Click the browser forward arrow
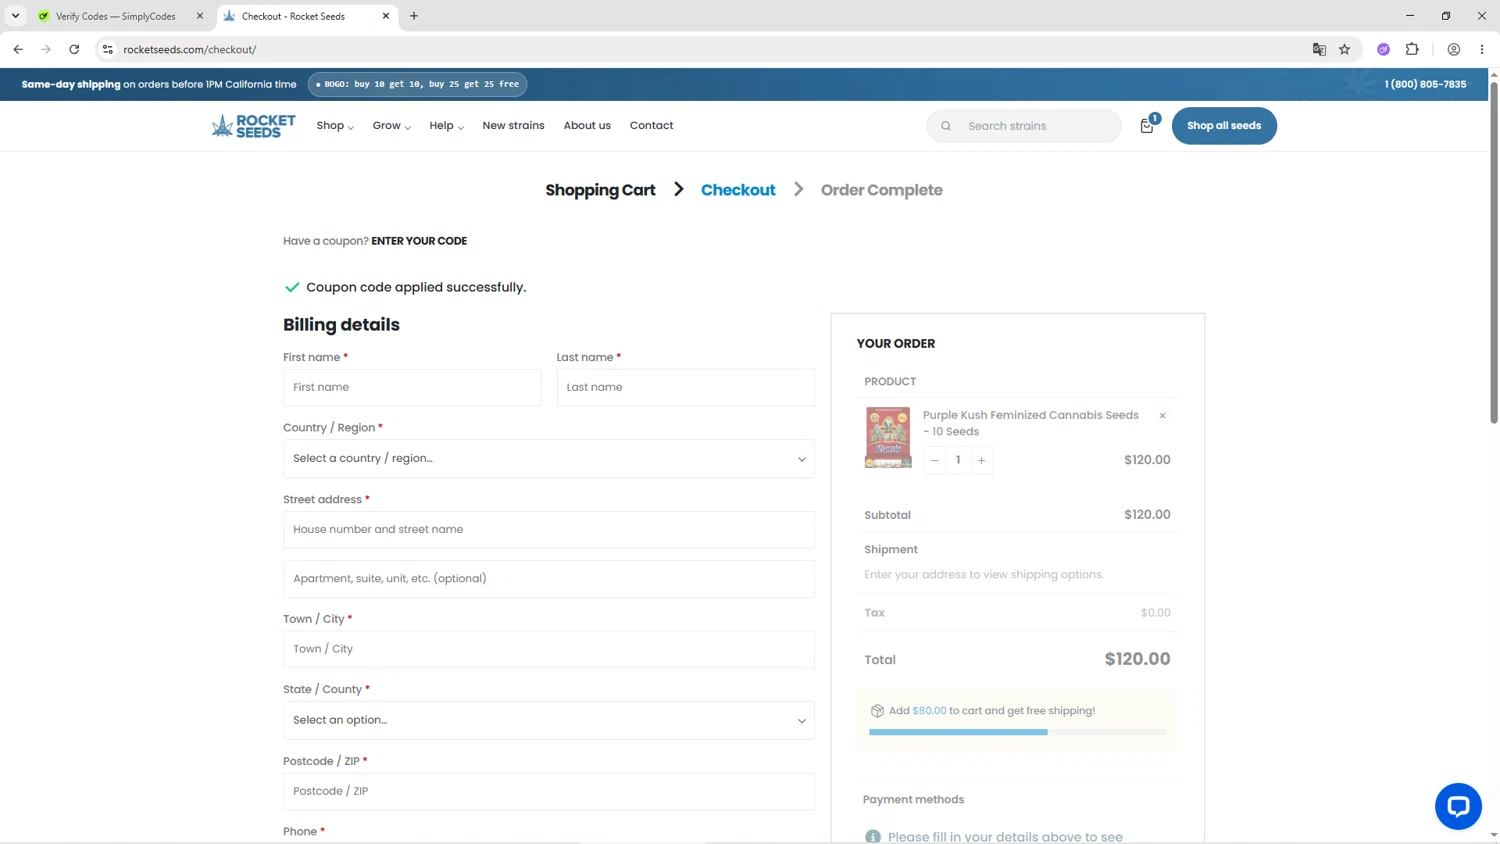The width and height of the screenshot is (1500, 844). (46, 49)
